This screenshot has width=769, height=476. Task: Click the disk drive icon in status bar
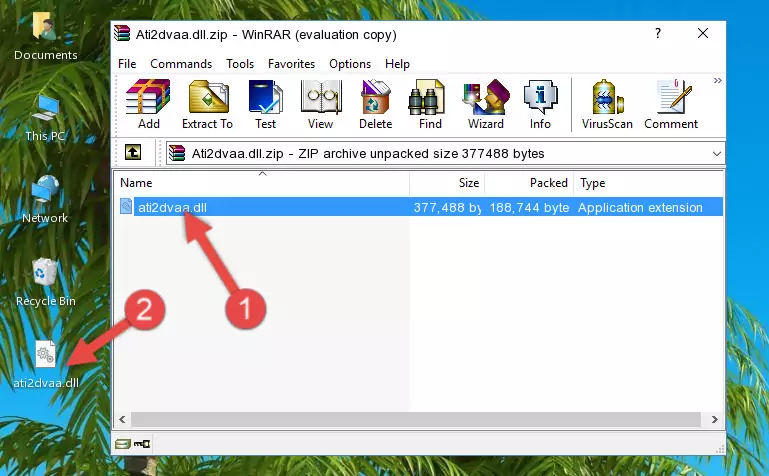123,444
